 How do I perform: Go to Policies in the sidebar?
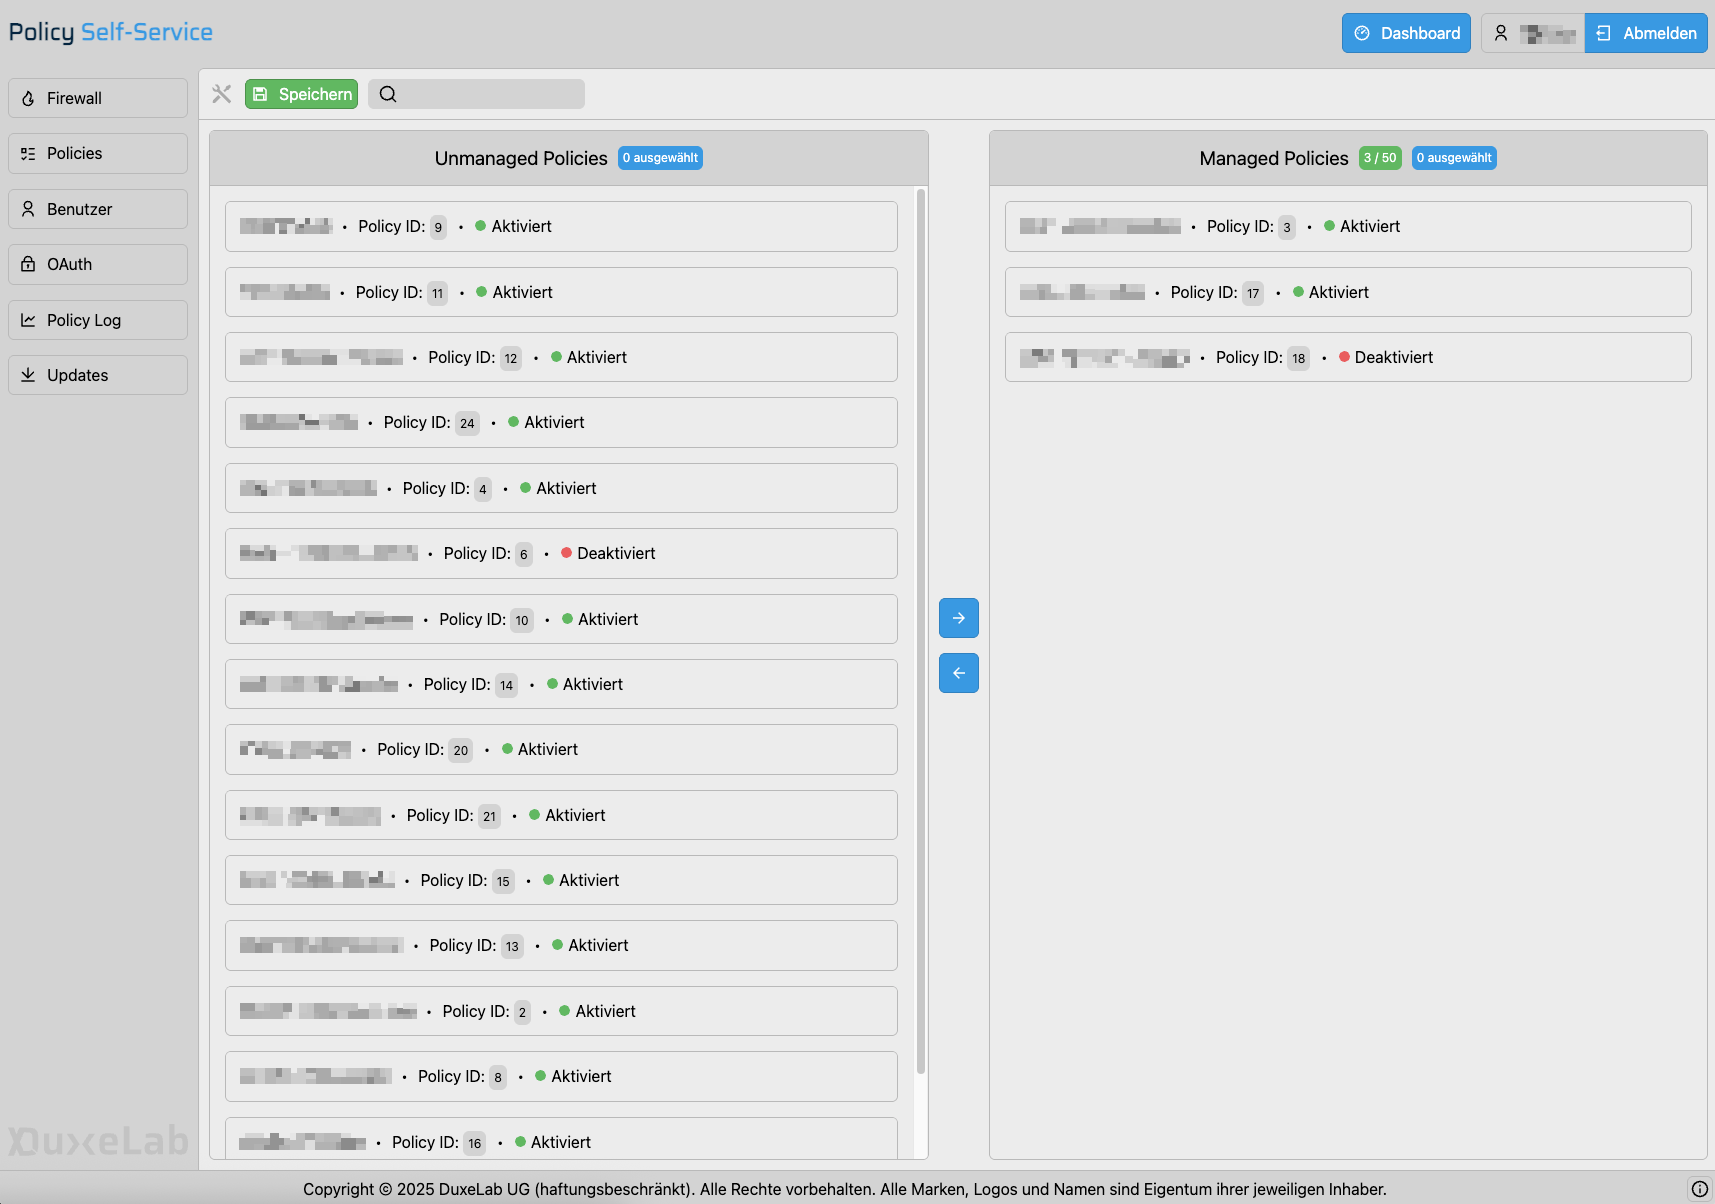point(98,153)
